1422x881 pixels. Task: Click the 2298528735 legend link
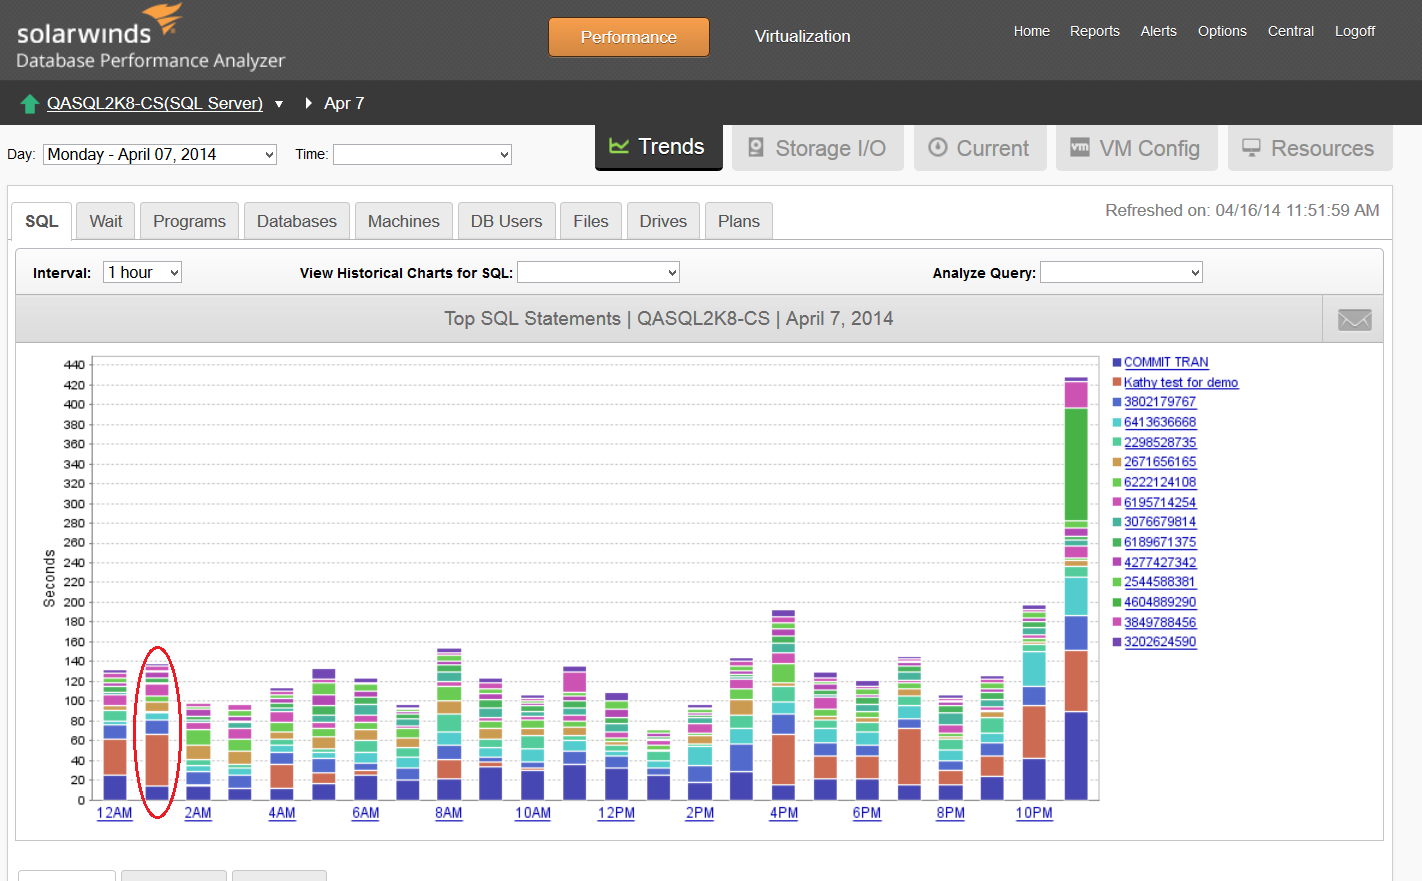coord(1160,442)
